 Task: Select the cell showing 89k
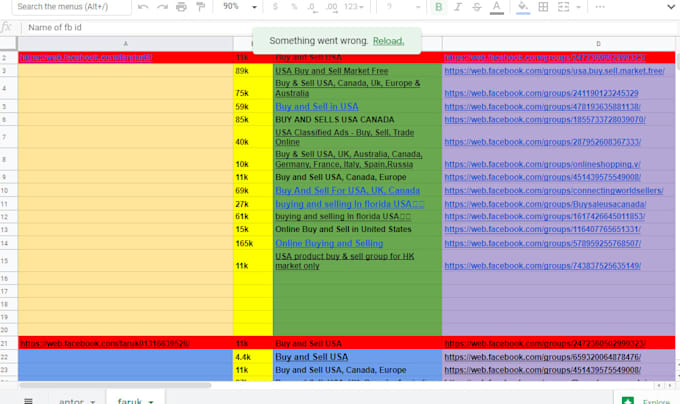point(253,71)
